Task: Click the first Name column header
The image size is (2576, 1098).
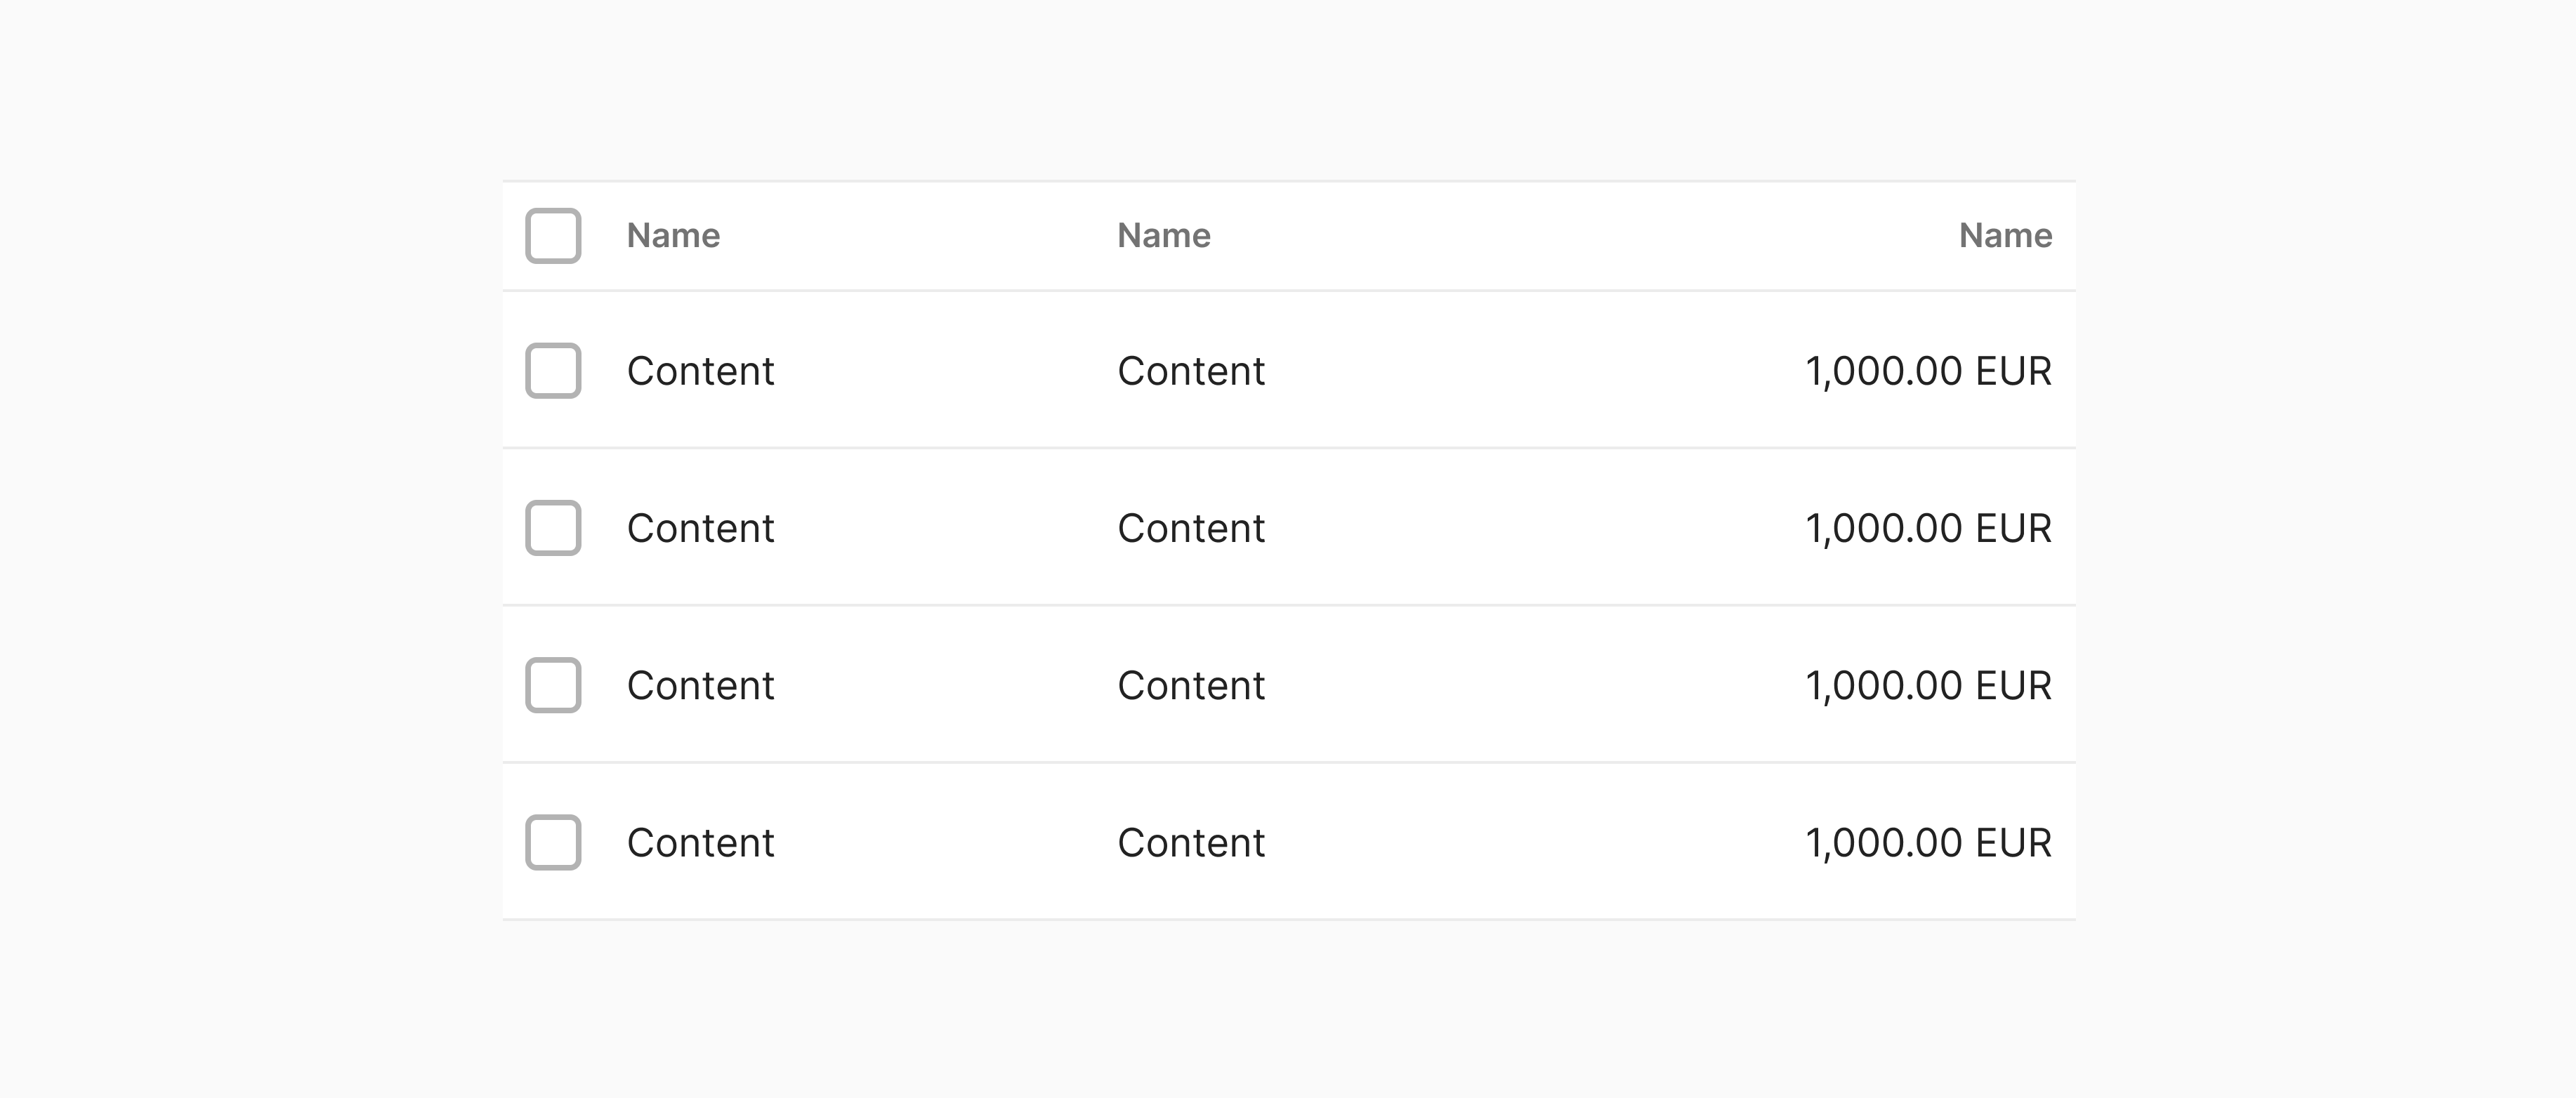Action: (672, 236)
